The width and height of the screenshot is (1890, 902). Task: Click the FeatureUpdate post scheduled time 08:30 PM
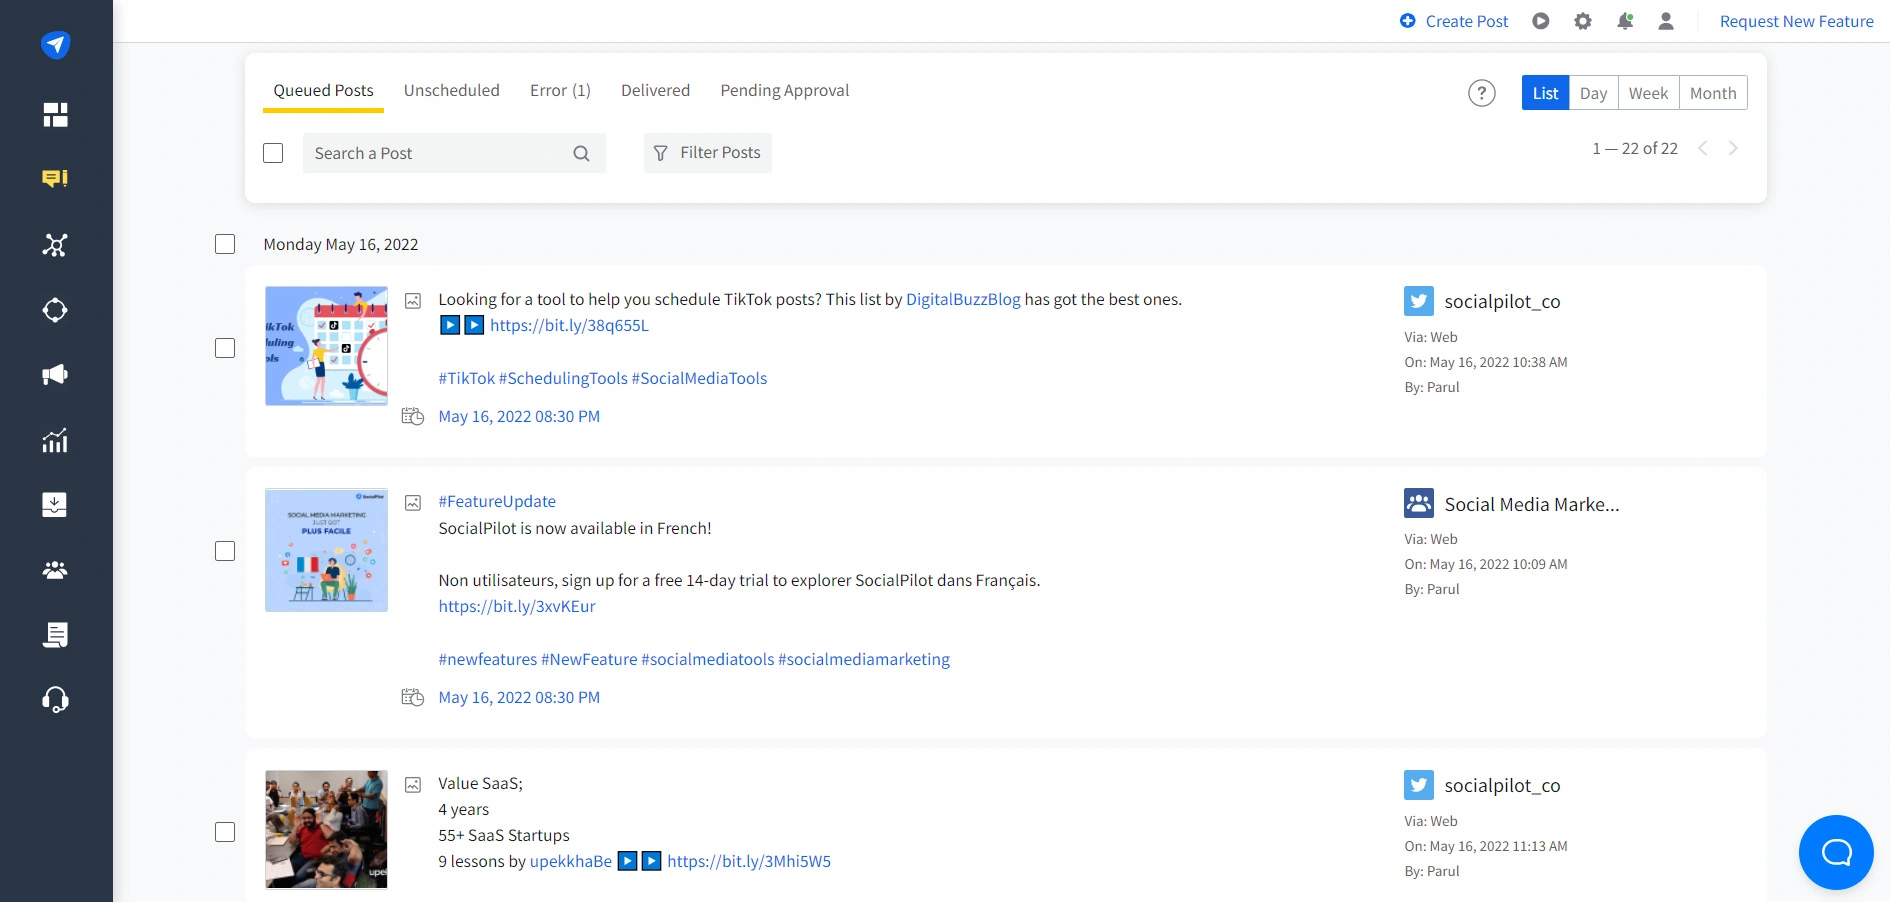click(x=519, y=697)
